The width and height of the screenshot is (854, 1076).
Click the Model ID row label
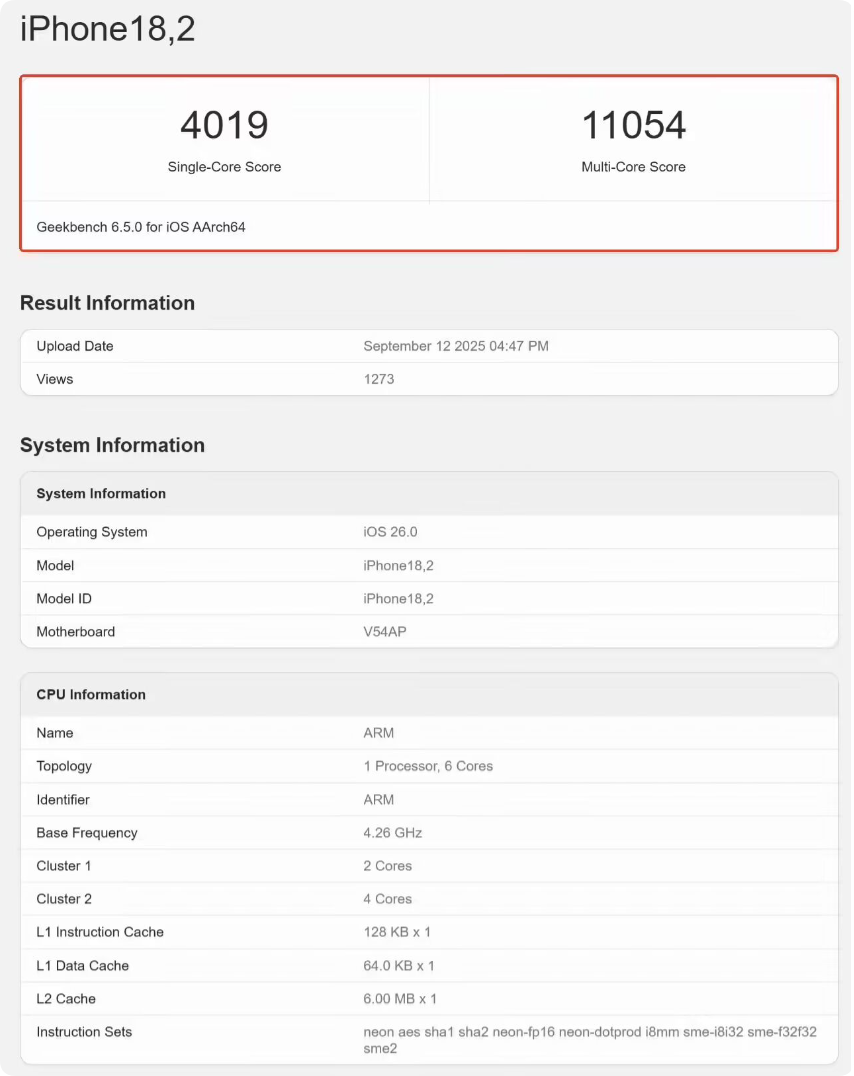pos(64,598)
